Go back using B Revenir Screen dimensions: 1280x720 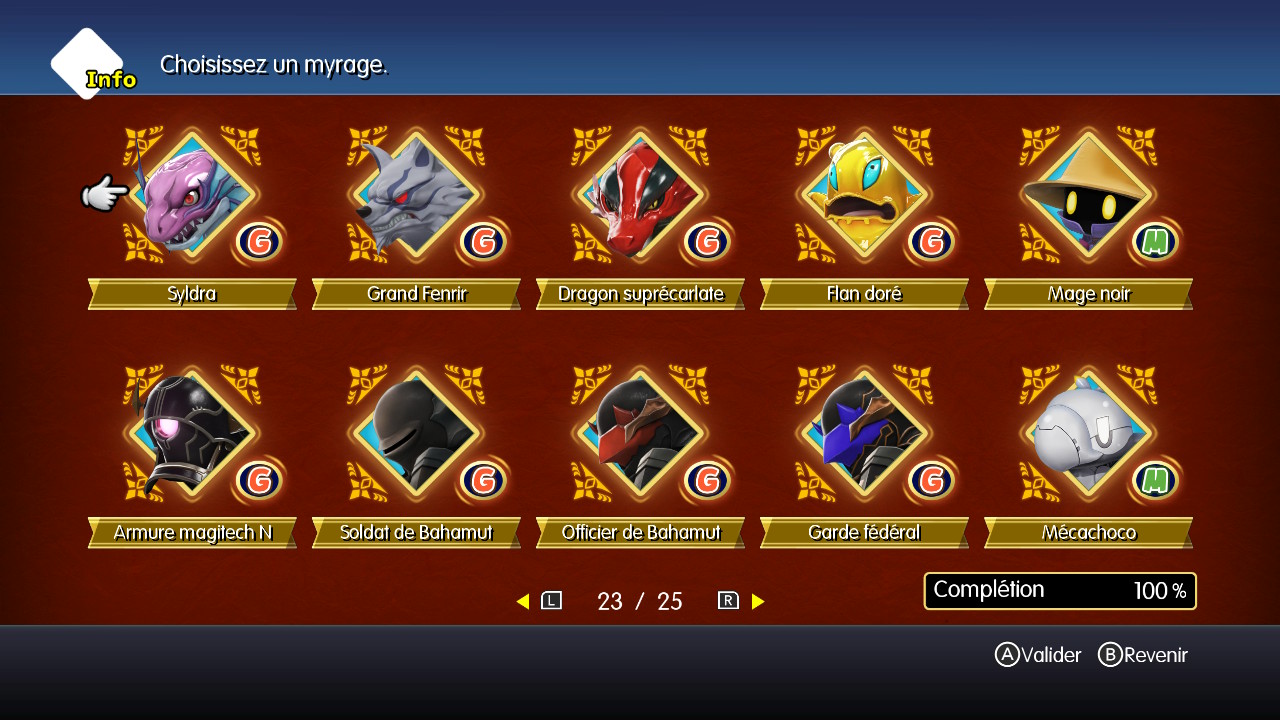[1143, 655]
